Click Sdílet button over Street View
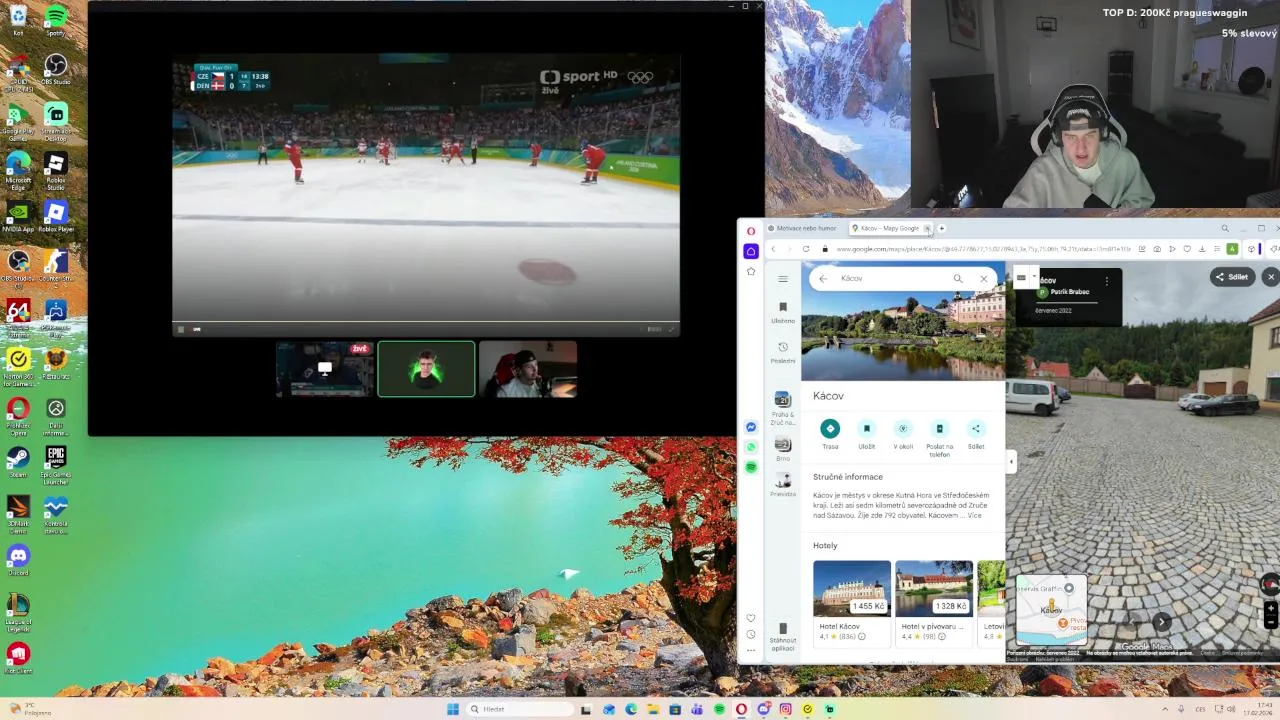The height and width of the screenshot is (720, 1280). click(x=1232, y=277)
